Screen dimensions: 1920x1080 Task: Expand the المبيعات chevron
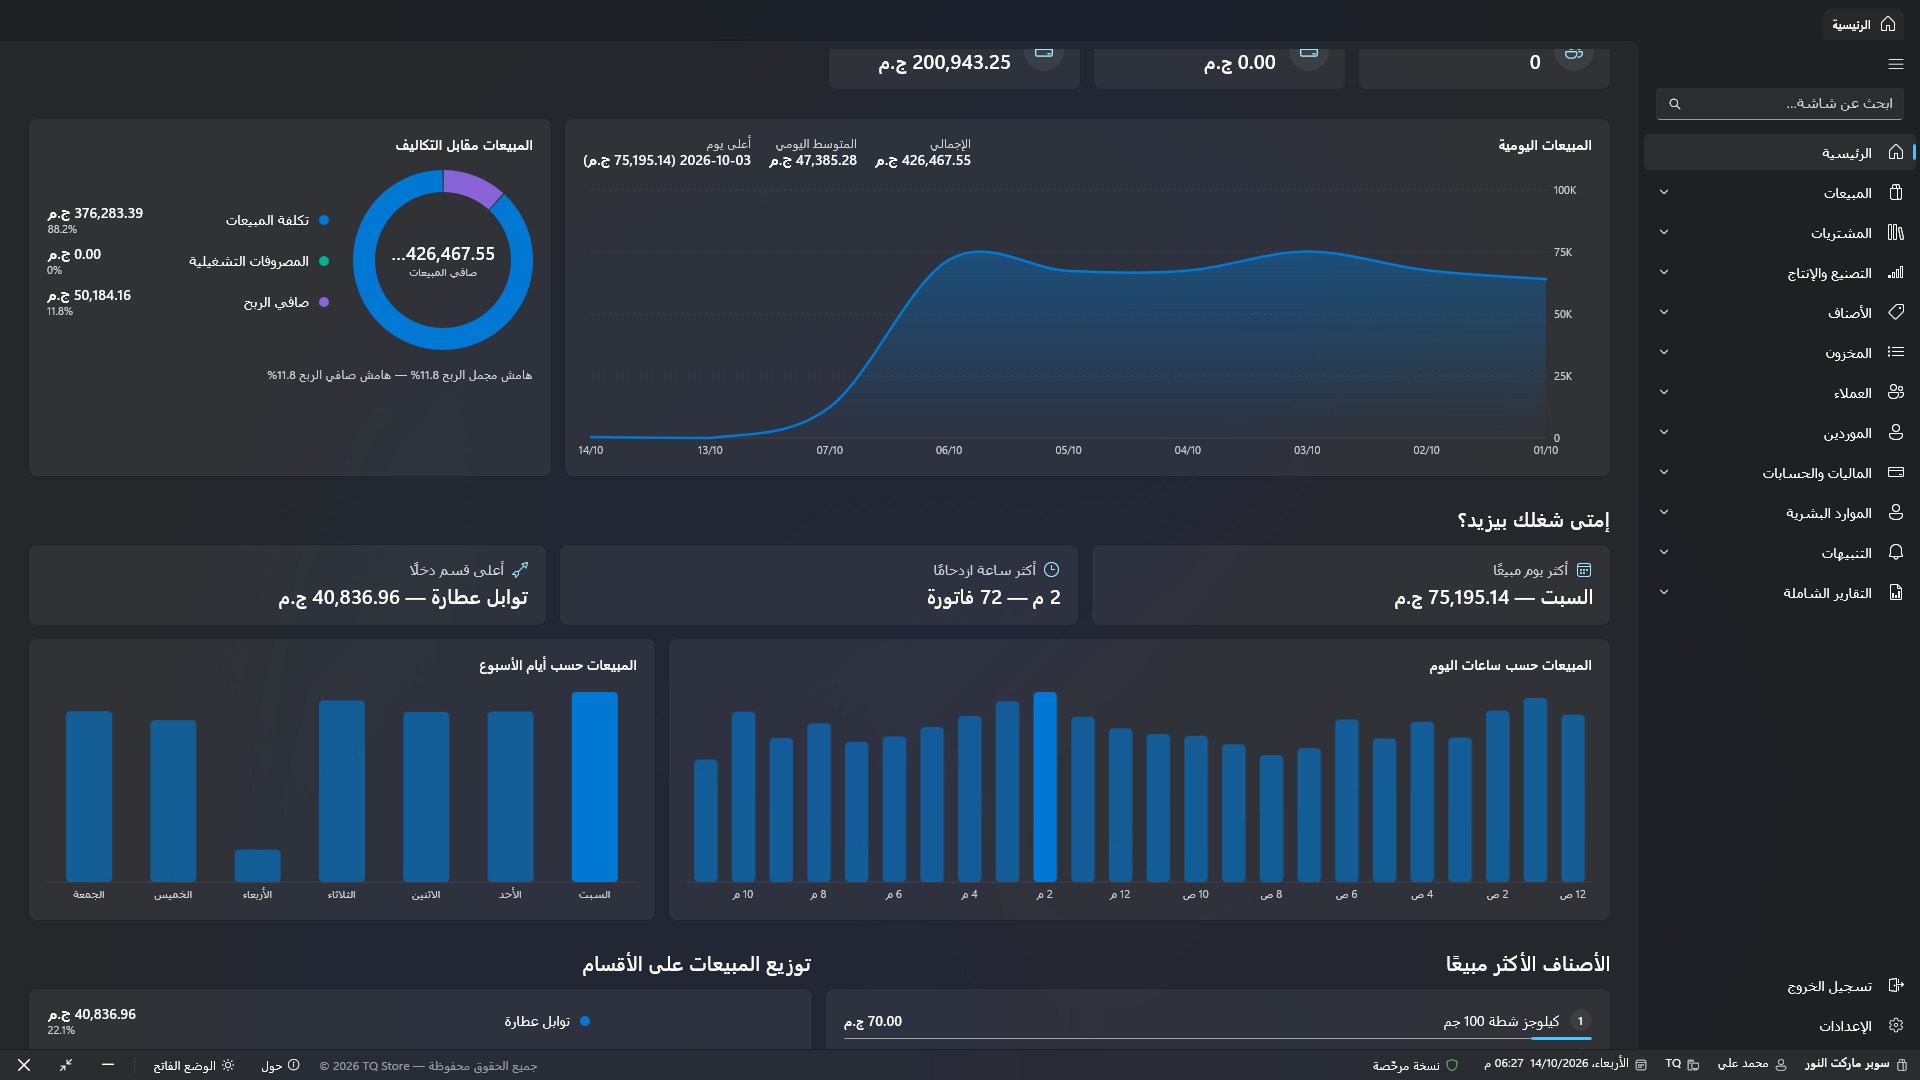1664,192
